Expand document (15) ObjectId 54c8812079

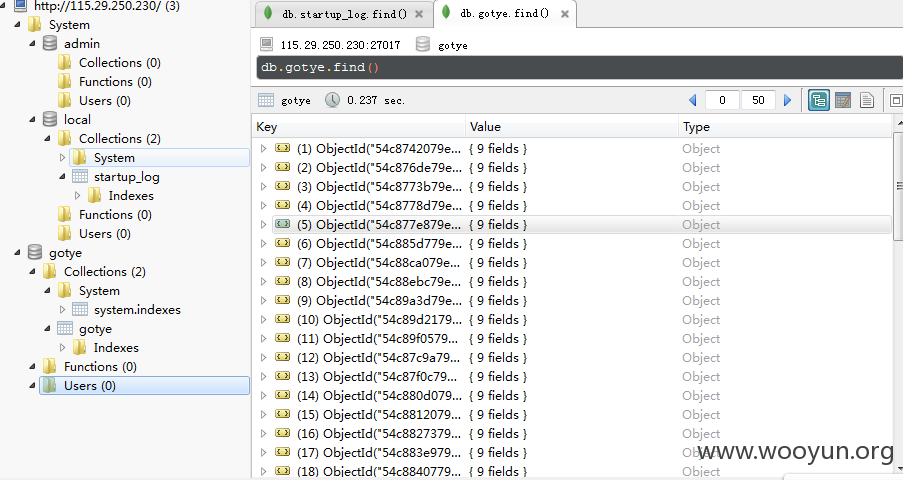263,415
